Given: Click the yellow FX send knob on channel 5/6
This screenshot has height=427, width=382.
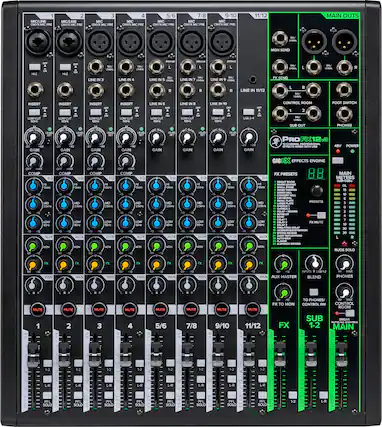Looking at the screenshot, I should (x=155, y=265).
